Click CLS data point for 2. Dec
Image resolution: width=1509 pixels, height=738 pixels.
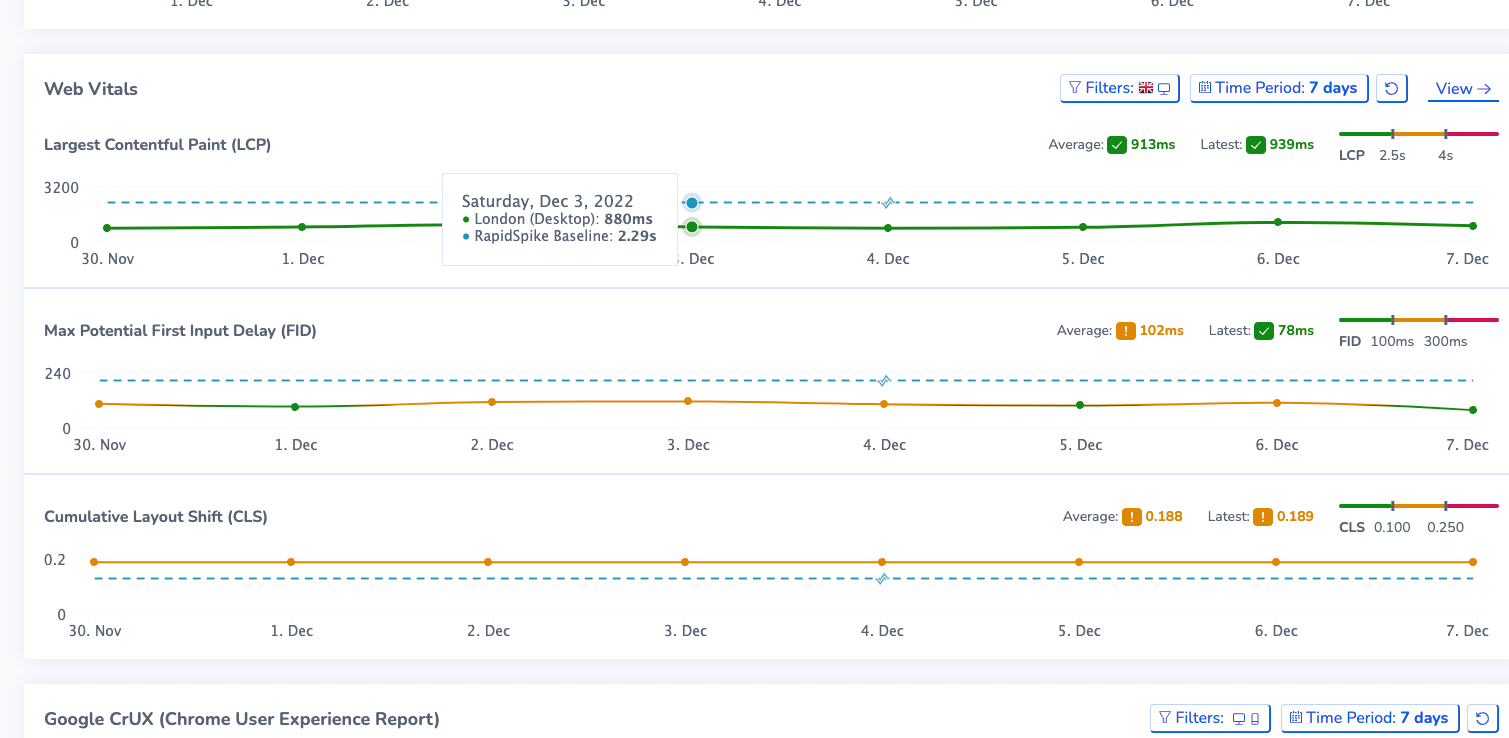click(488, 562)
